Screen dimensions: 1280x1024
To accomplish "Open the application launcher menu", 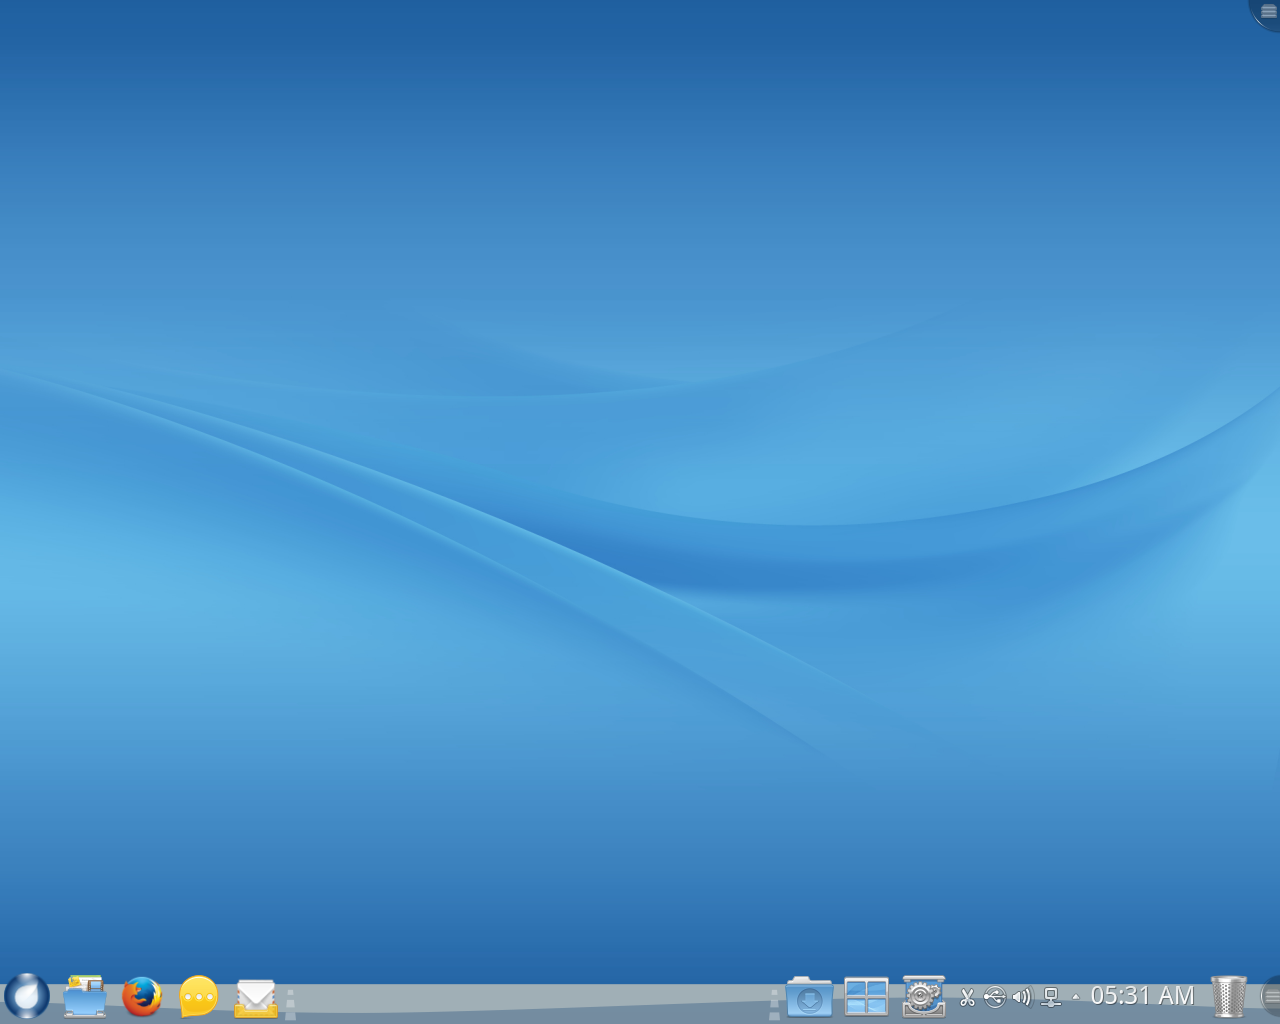I will [27, 996].
